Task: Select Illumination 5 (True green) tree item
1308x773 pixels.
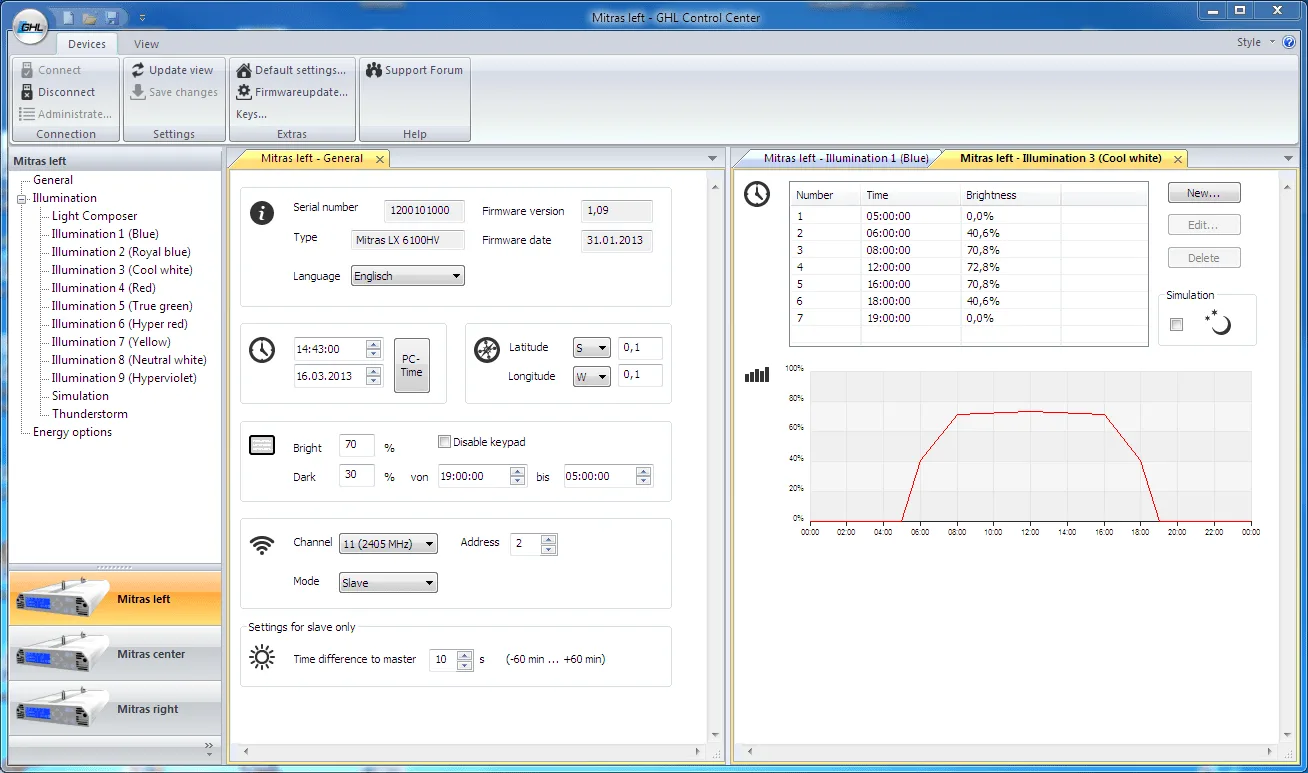Action: (x=122, y=306)
